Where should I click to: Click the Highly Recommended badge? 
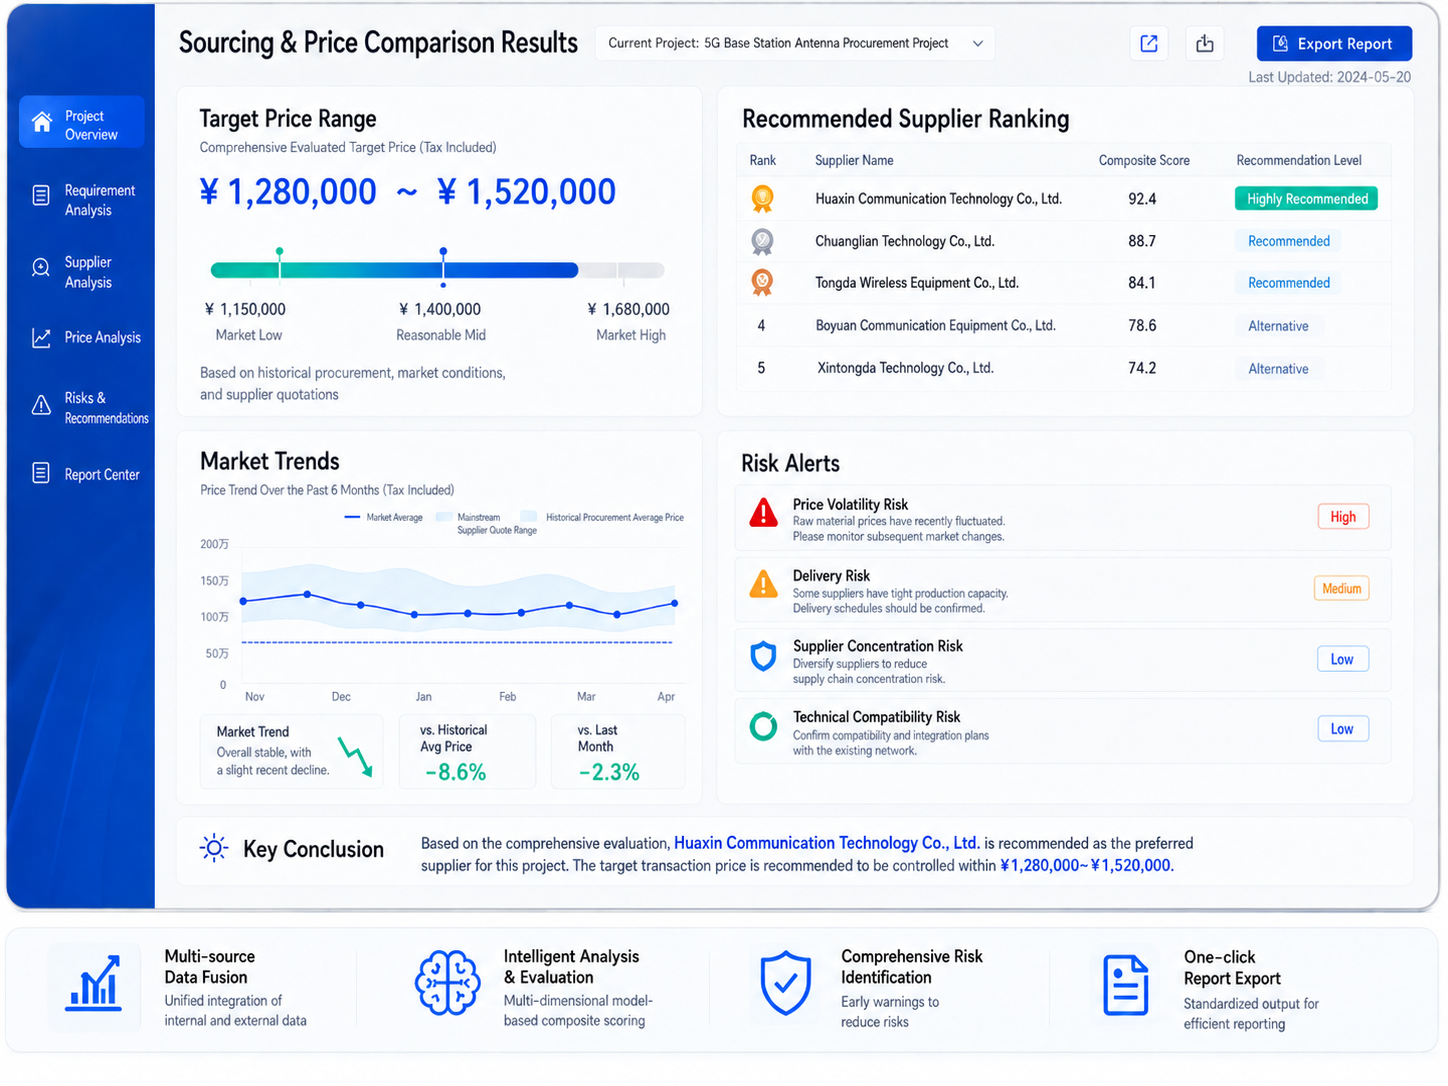(1306, 199)
